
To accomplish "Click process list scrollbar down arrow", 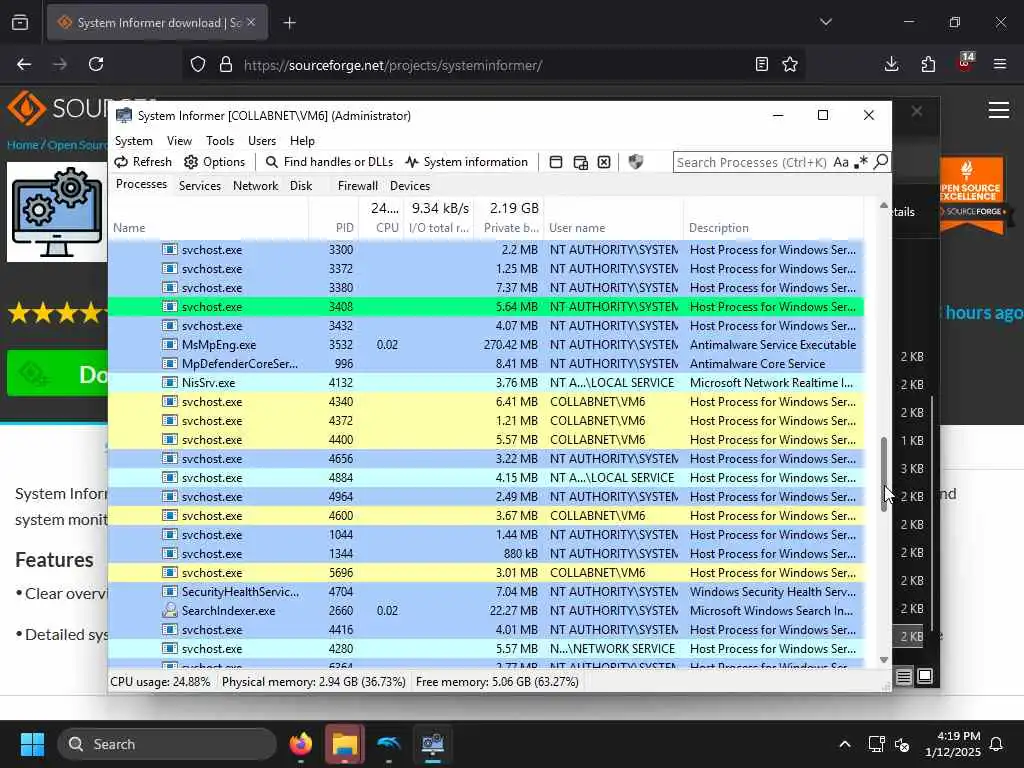I will 884,660.
